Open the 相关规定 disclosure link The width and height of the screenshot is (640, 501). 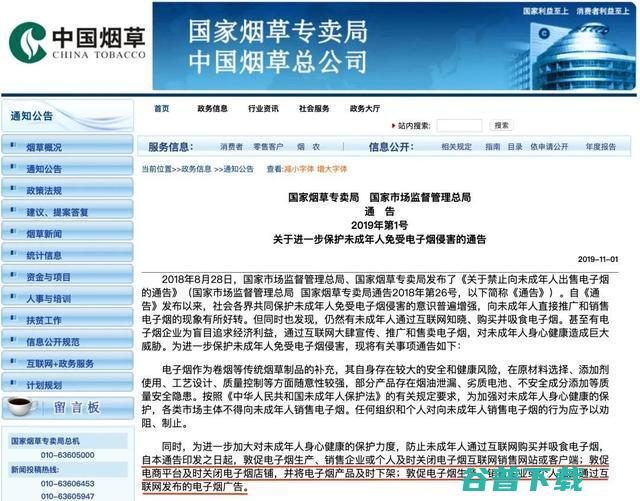click(x=456, y=147)
